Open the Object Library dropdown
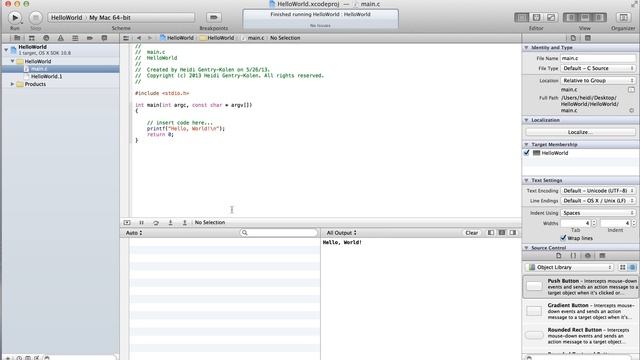640x360 pixels. coord(569,267)
